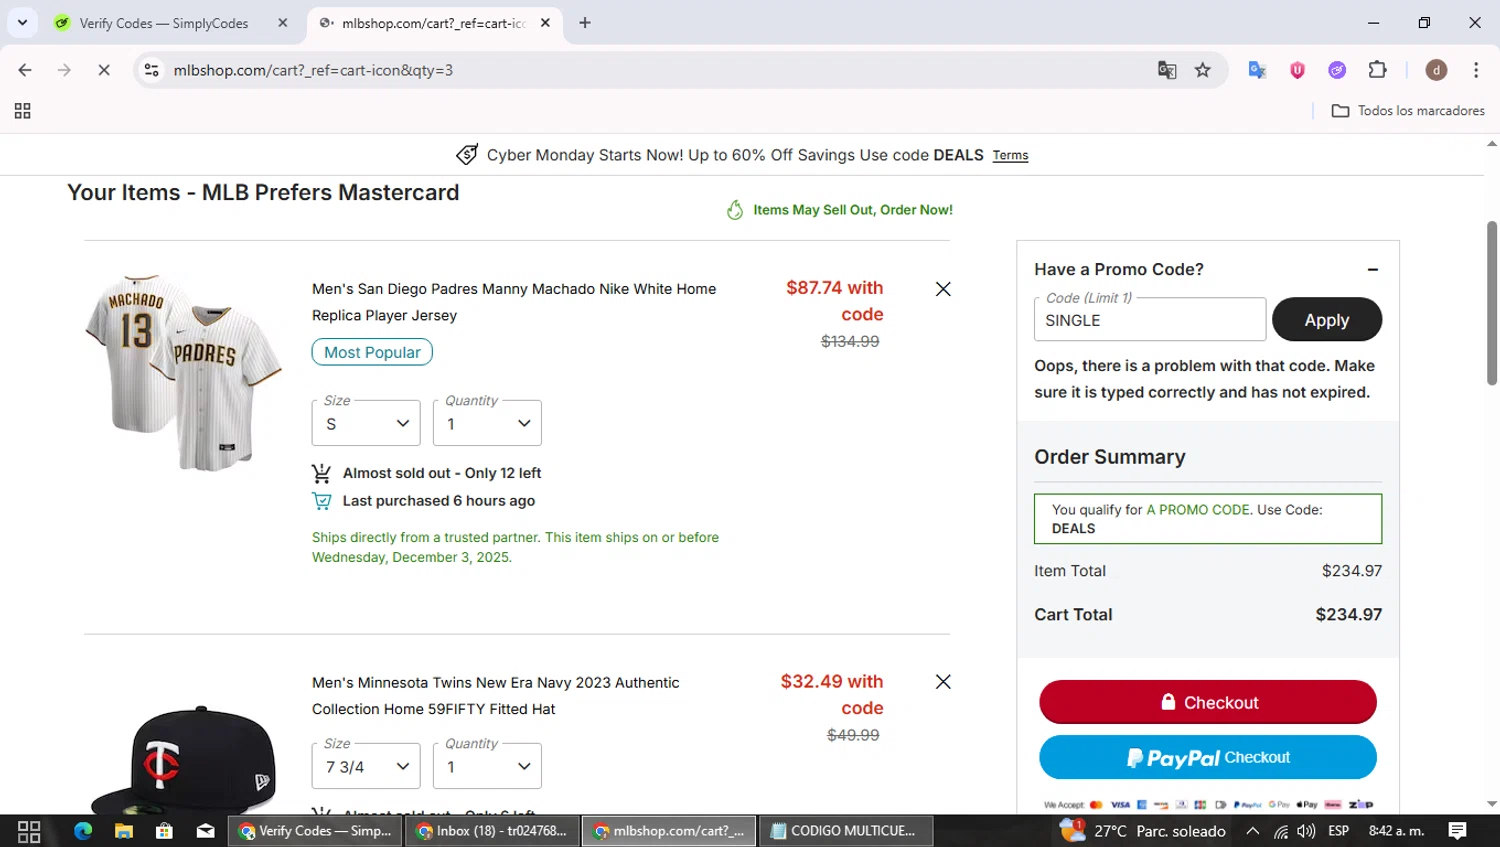Click the page vertical scrollbar thumb

[x=1492, y=303]
